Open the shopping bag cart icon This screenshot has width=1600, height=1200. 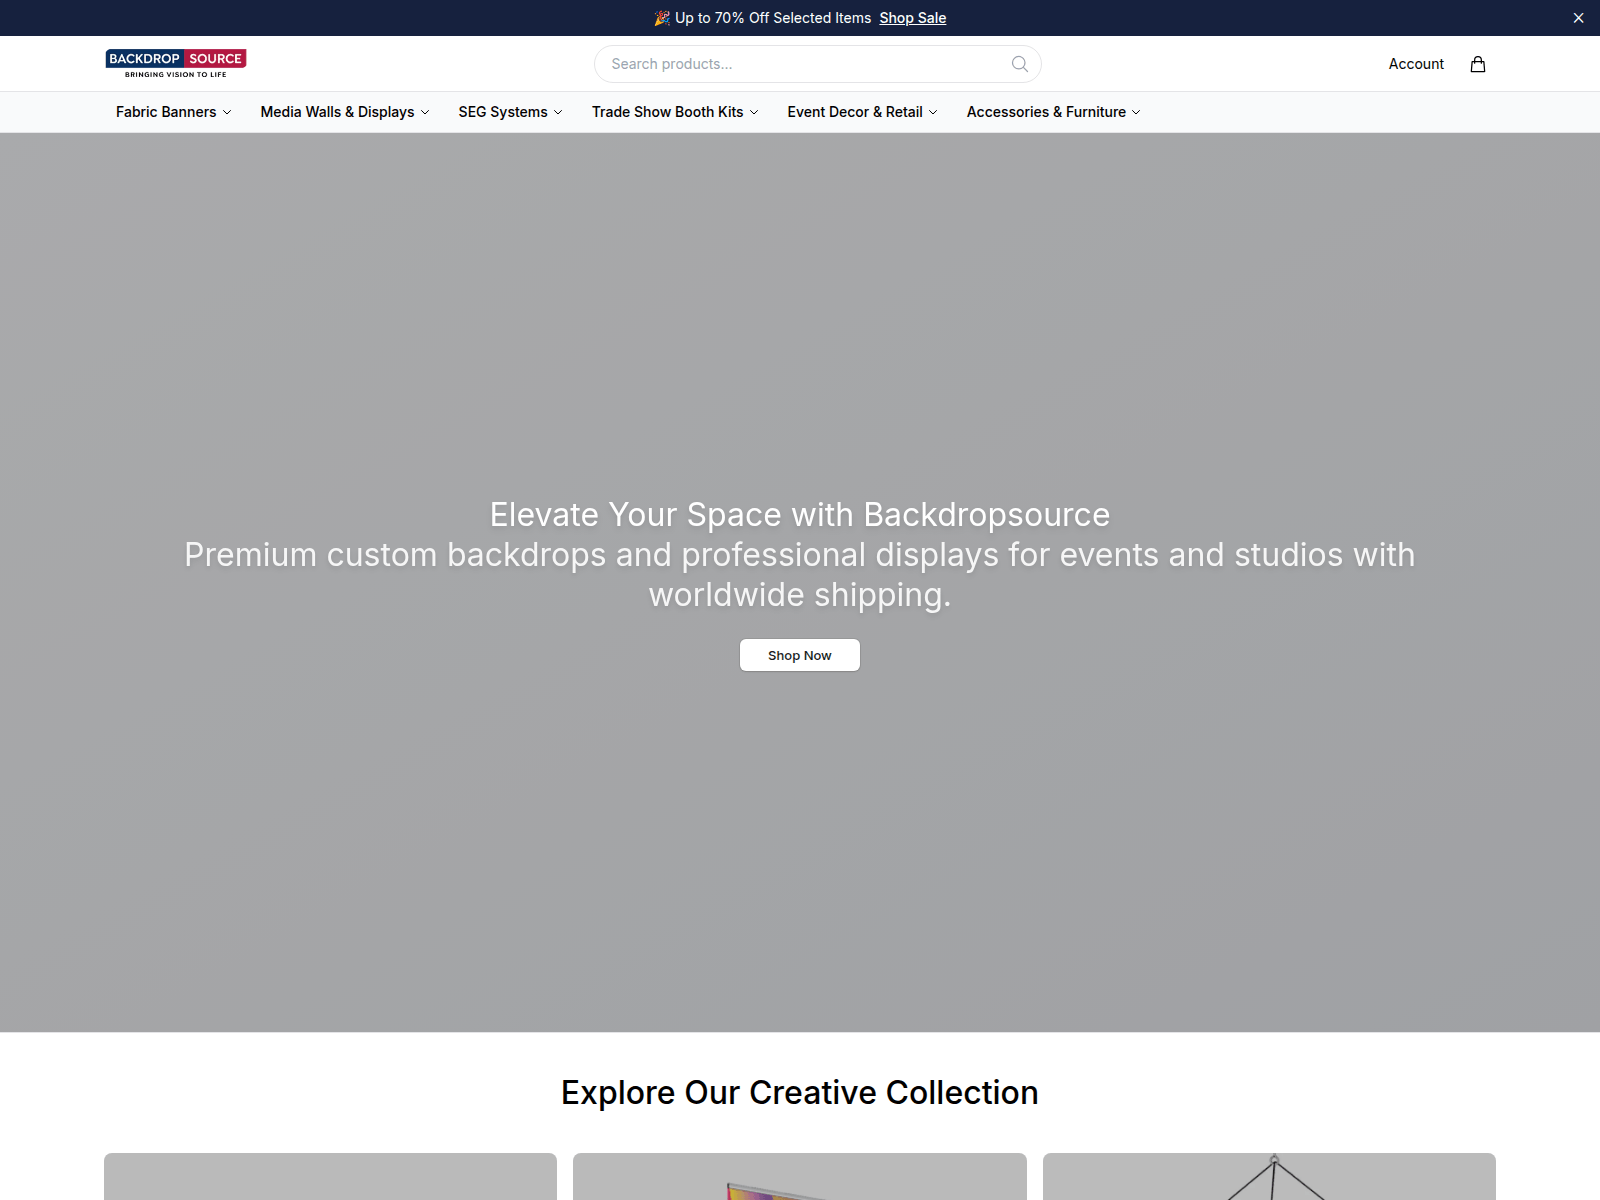tap(1478, 64)
